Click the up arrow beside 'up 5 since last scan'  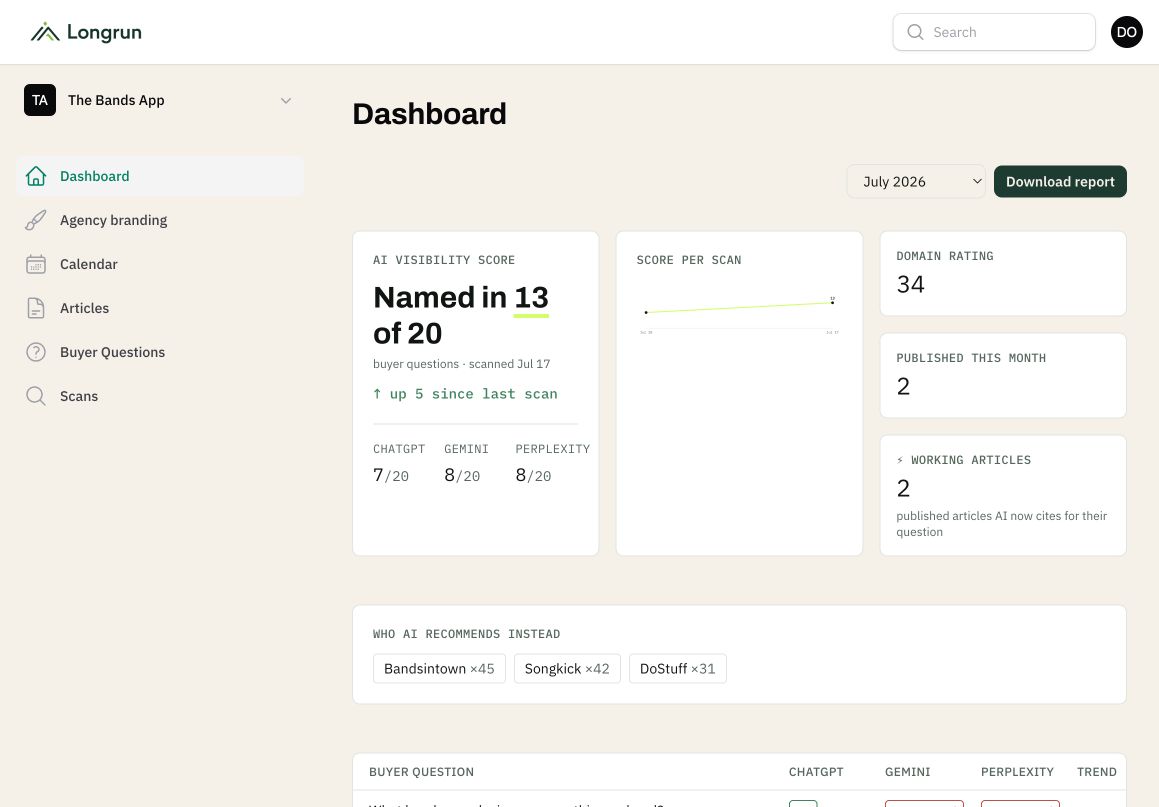[377, 394]
